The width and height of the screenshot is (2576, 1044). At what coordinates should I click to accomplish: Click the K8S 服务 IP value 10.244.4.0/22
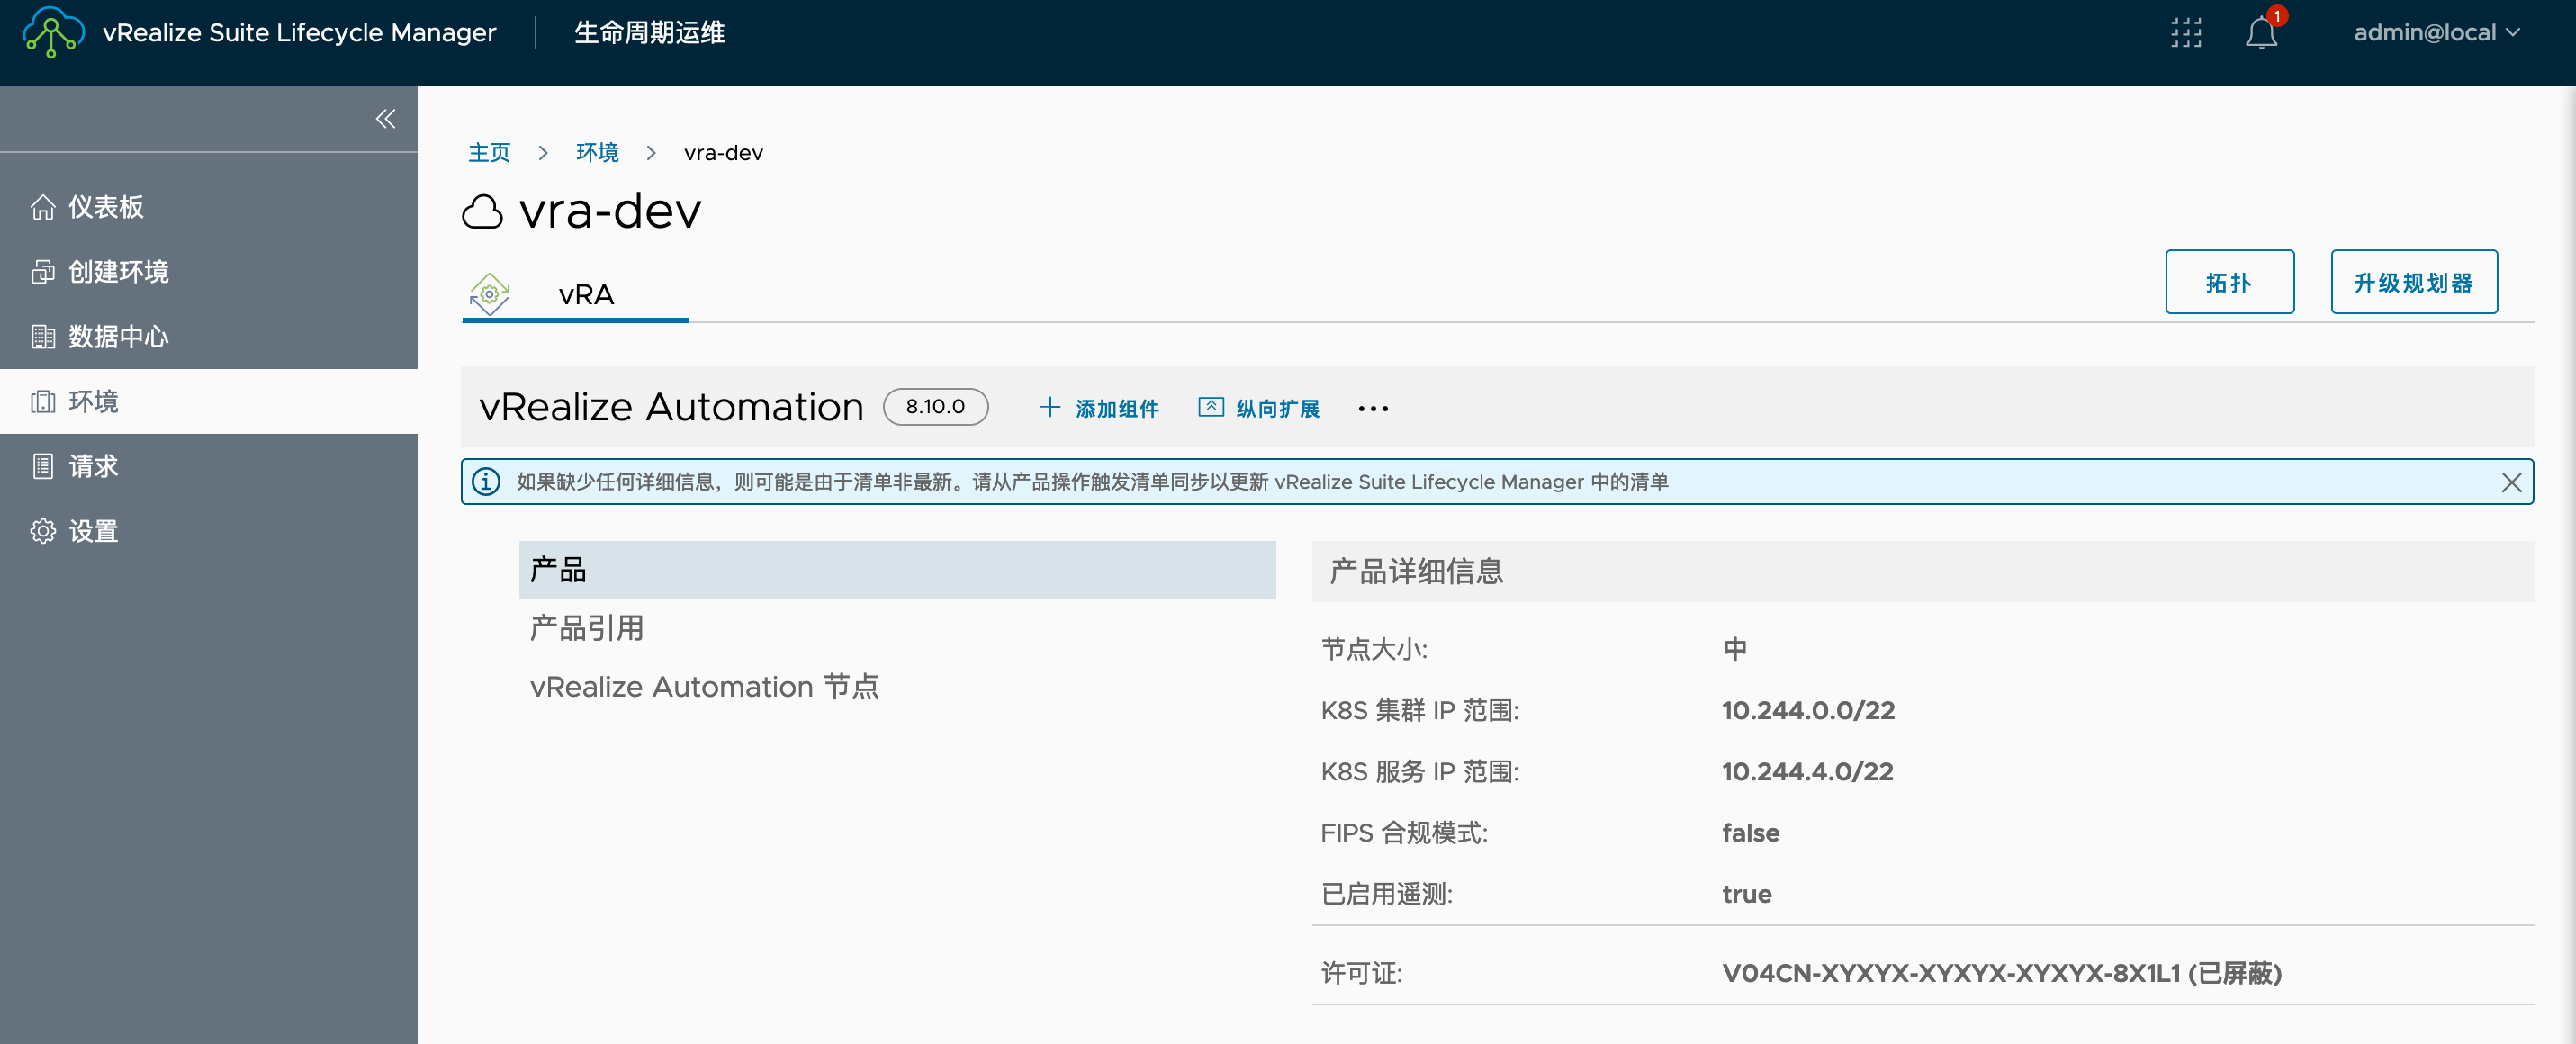(x=1807, y=772)
